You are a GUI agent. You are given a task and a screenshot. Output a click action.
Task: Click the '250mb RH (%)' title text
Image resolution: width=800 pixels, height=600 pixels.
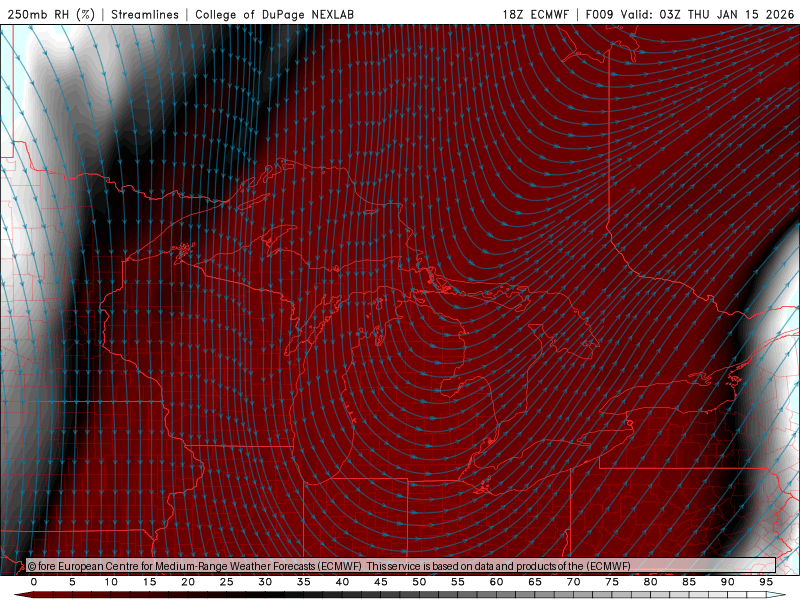(x=51, y=14)
